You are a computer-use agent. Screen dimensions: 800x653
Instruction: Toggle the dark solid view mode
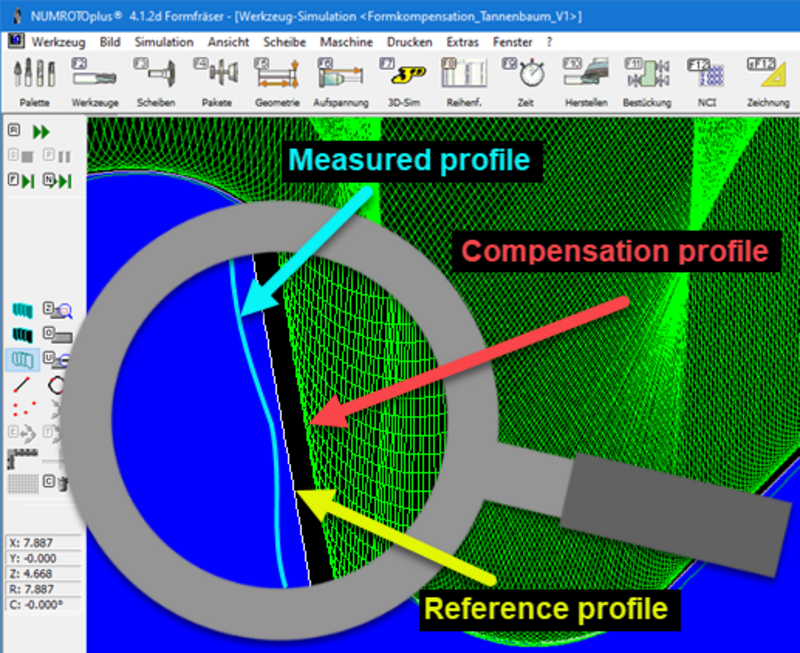click(21, 334)
